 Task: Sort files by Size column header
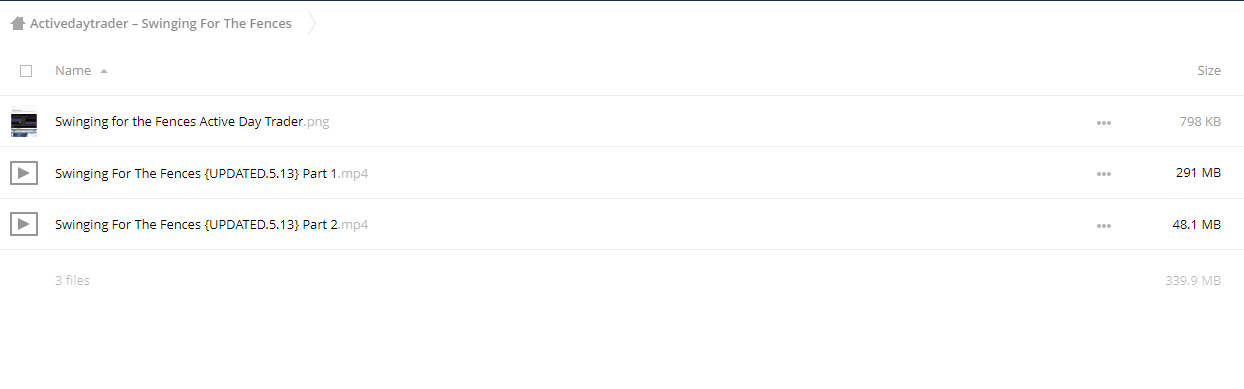click(x=1209, y=71)
